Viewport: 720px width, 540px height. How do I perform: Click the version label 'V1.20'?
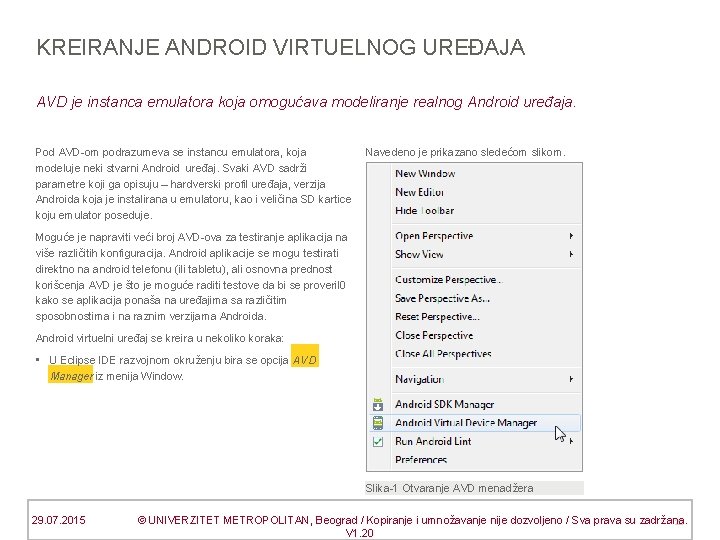(360, 533)
